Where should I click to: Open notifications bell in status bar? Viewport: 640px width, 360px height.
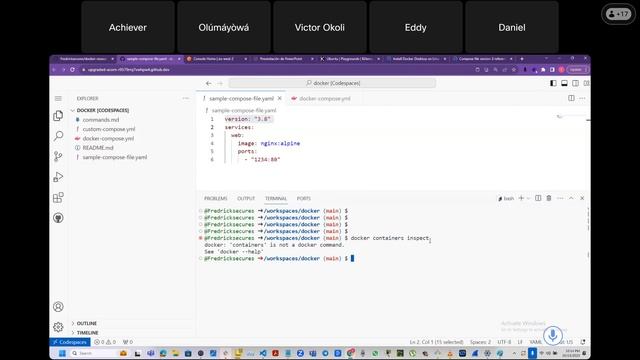[x=583, y=342]
